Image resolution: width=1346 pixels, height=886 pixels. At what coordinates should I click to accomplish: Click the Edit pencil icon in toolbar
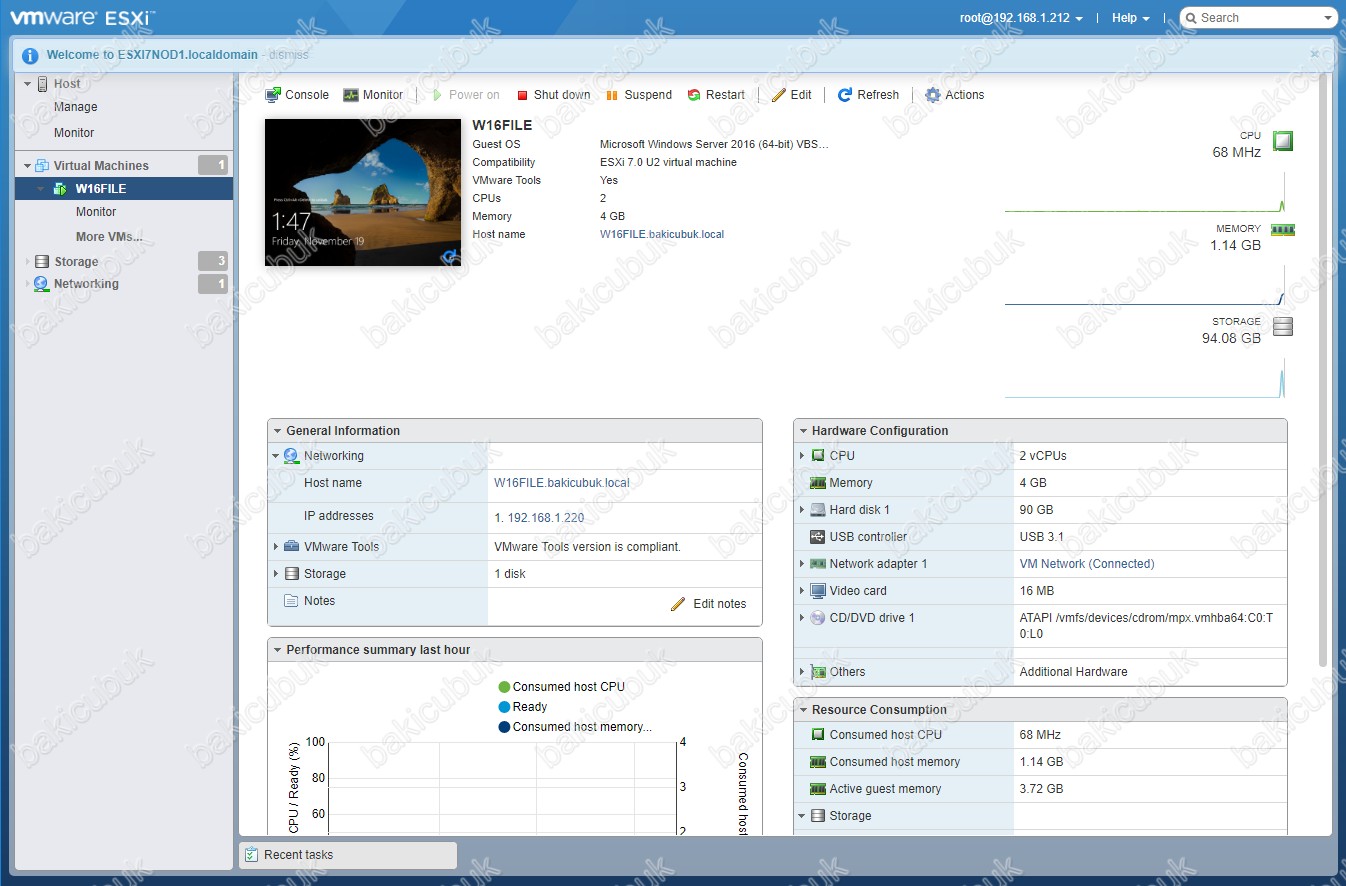(x=779, y=95)
